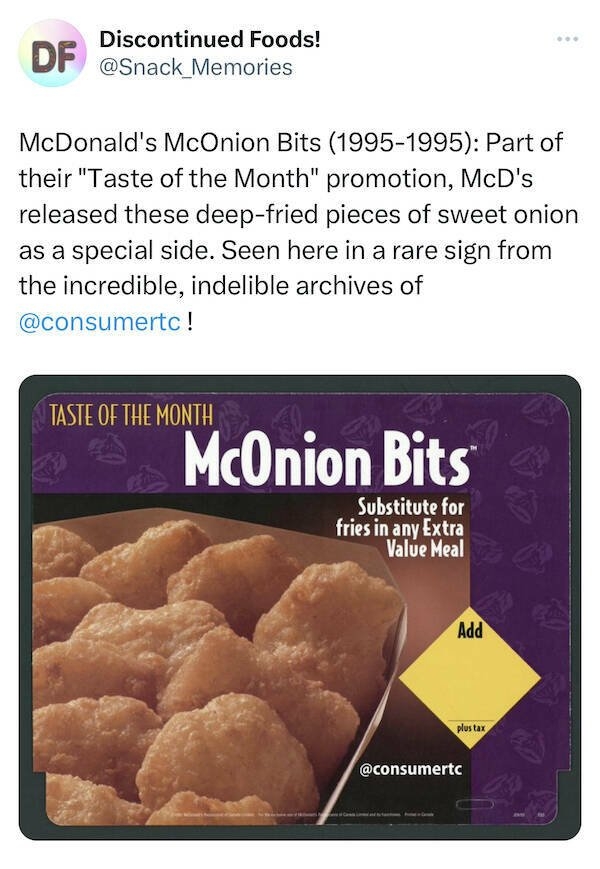Open the Discontinued Foods! profile name
Image resolution: width=600 pixels, height=869 pixels.
pos(210,40)
